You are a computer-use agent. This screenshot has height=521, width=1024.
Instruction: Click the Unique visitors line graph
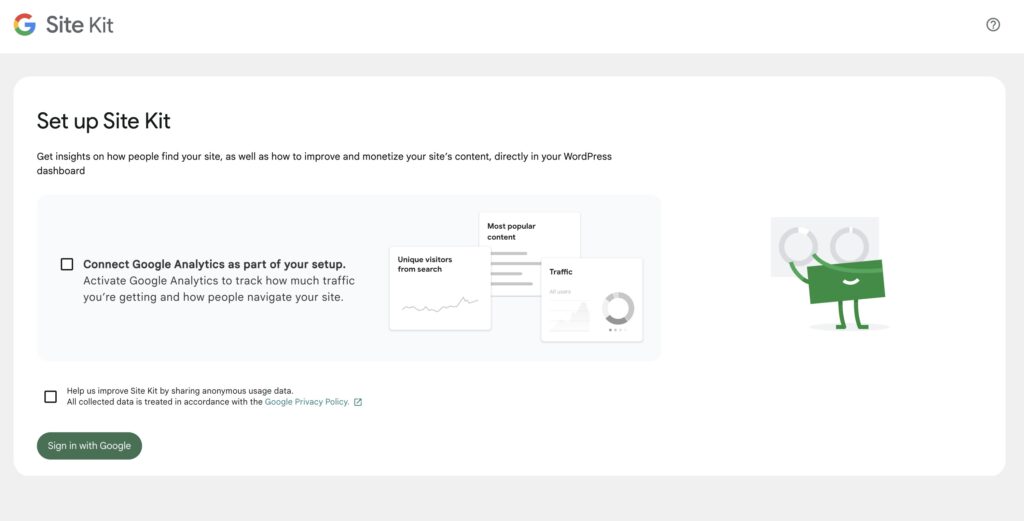point(440,304)
